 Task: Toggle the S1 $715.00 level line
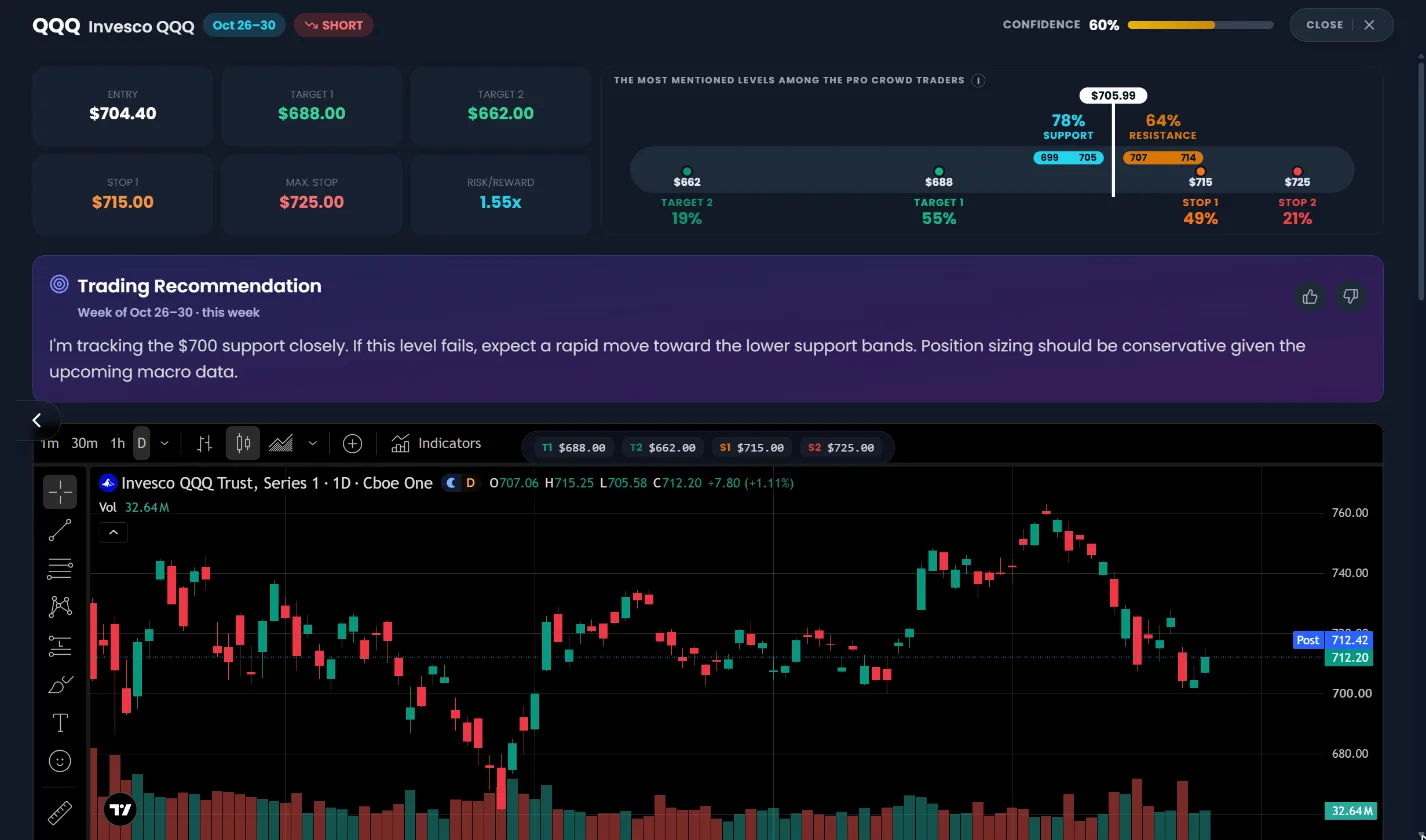click(750, 448)
